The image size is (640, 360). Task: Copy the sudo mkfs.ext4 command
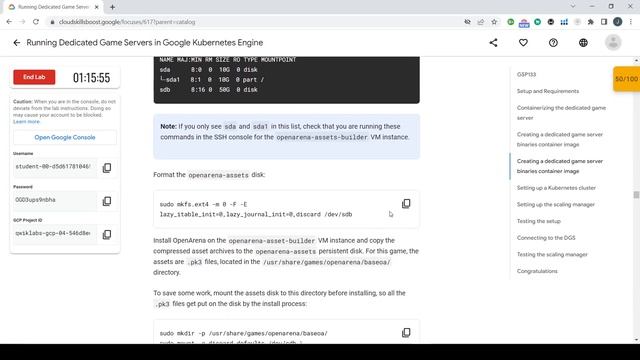tap(406, 204)
